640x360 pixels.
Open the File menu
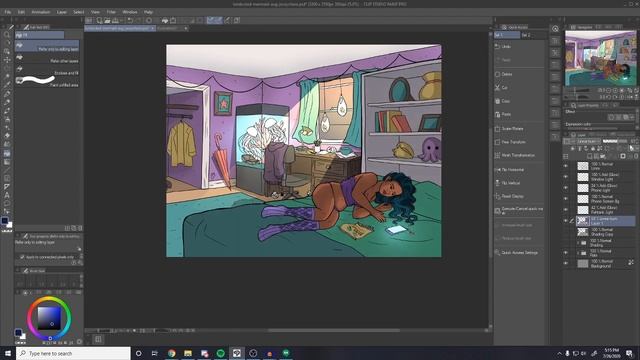coord(8,12)
